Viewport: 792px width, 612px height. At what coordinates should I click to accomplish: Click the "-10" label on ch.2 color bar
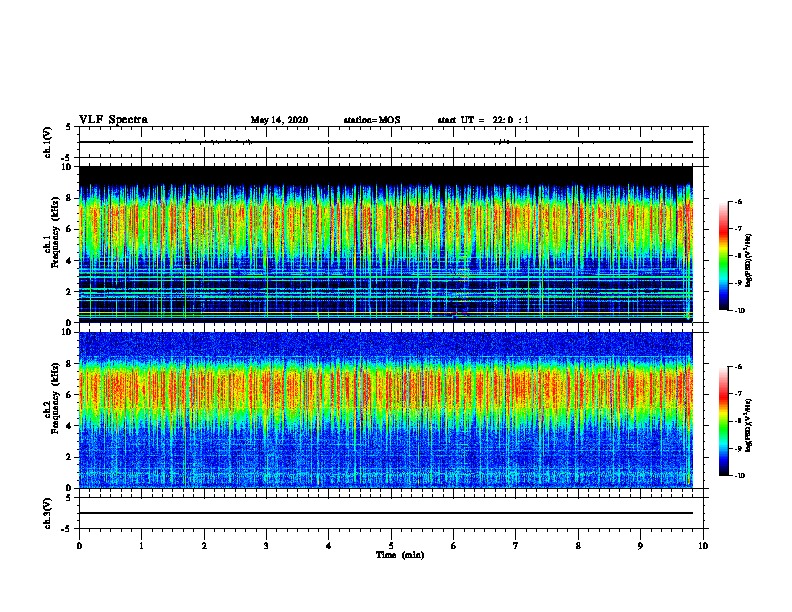tap(739, 476)
